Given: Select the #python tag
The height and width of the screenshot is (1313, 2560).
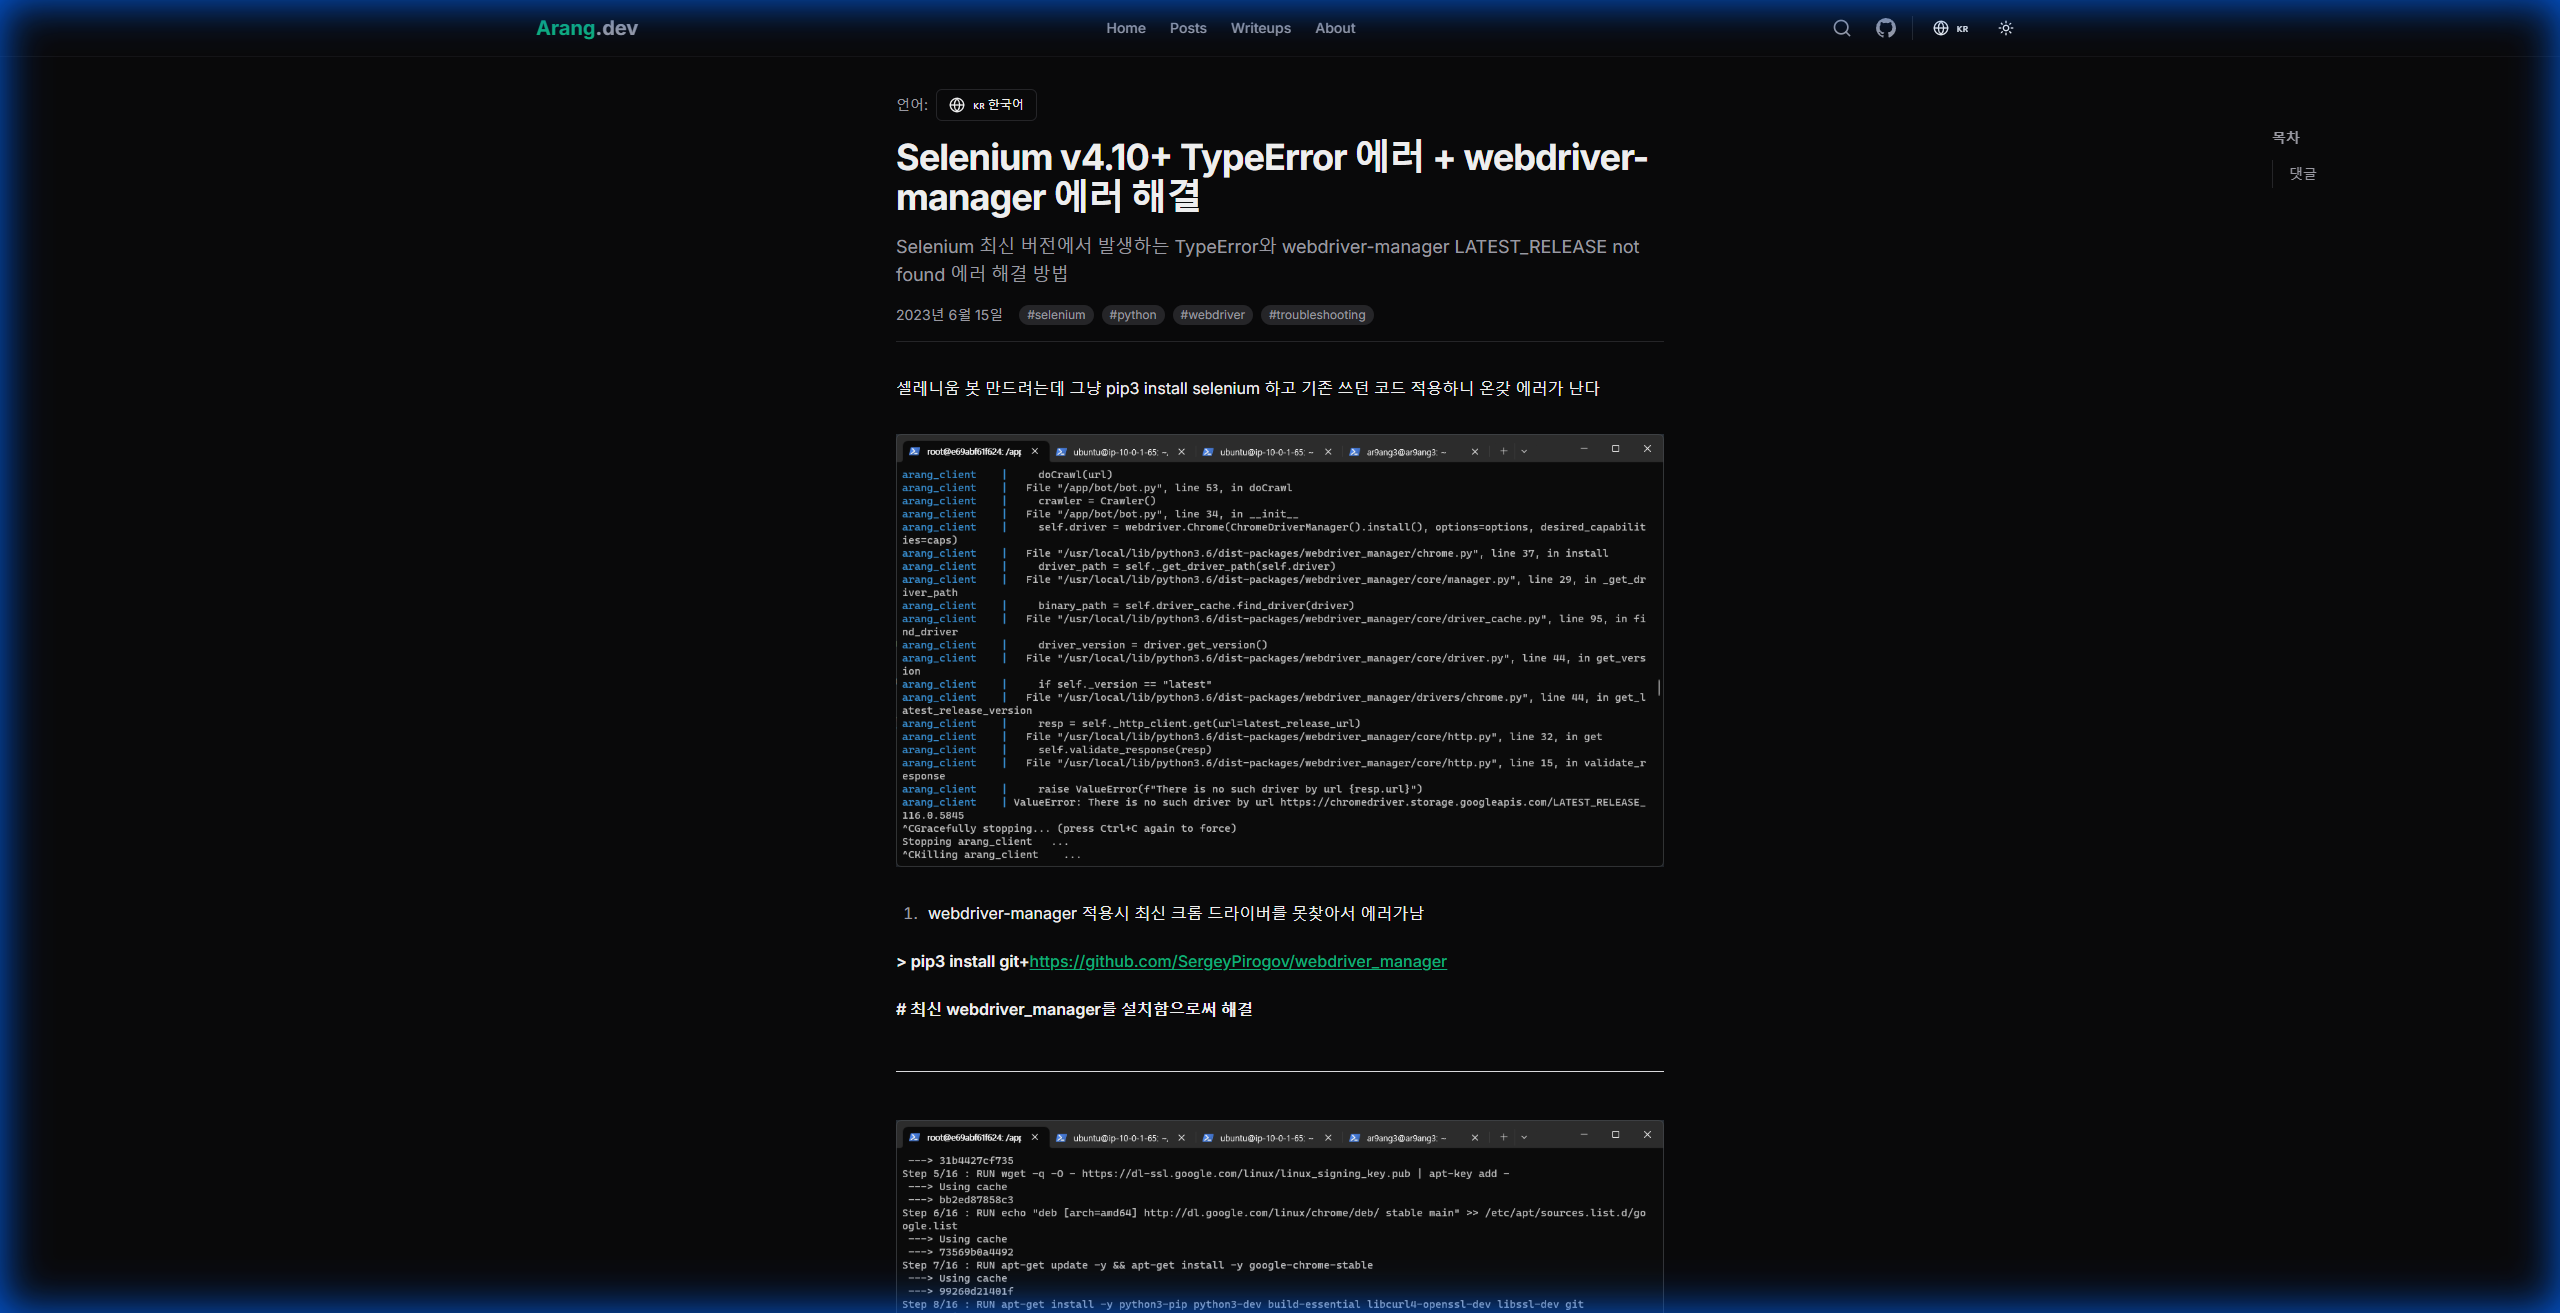Looking at the screenshot, I should [1133, 315].
